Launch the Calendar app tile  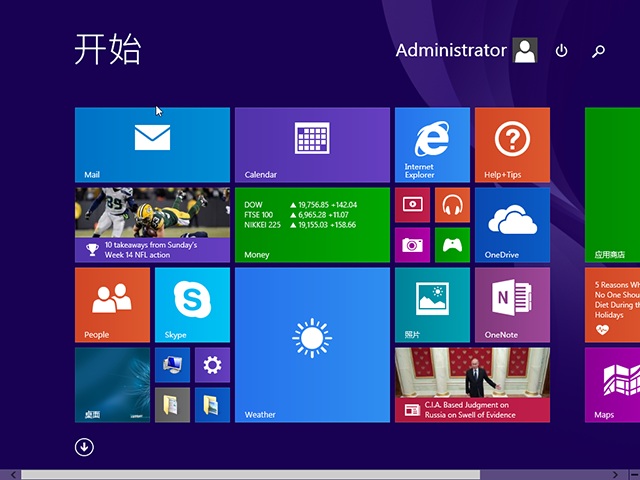[312, 144]
